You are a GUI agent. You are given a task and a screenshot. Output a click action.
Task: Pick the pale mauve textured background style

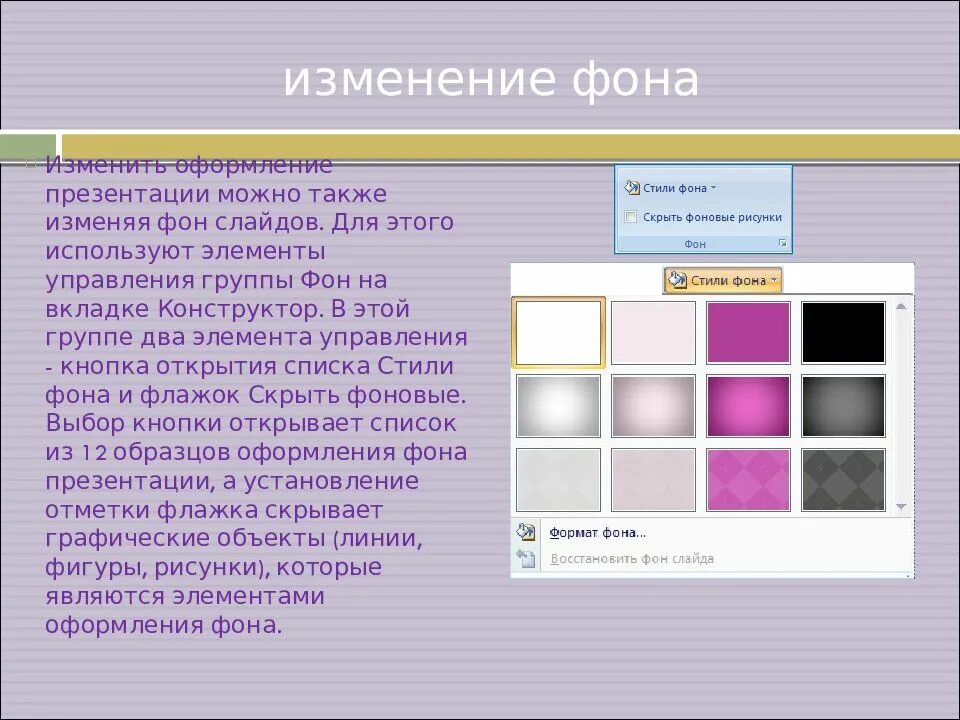pyautogui.click(x=653, y=480)
